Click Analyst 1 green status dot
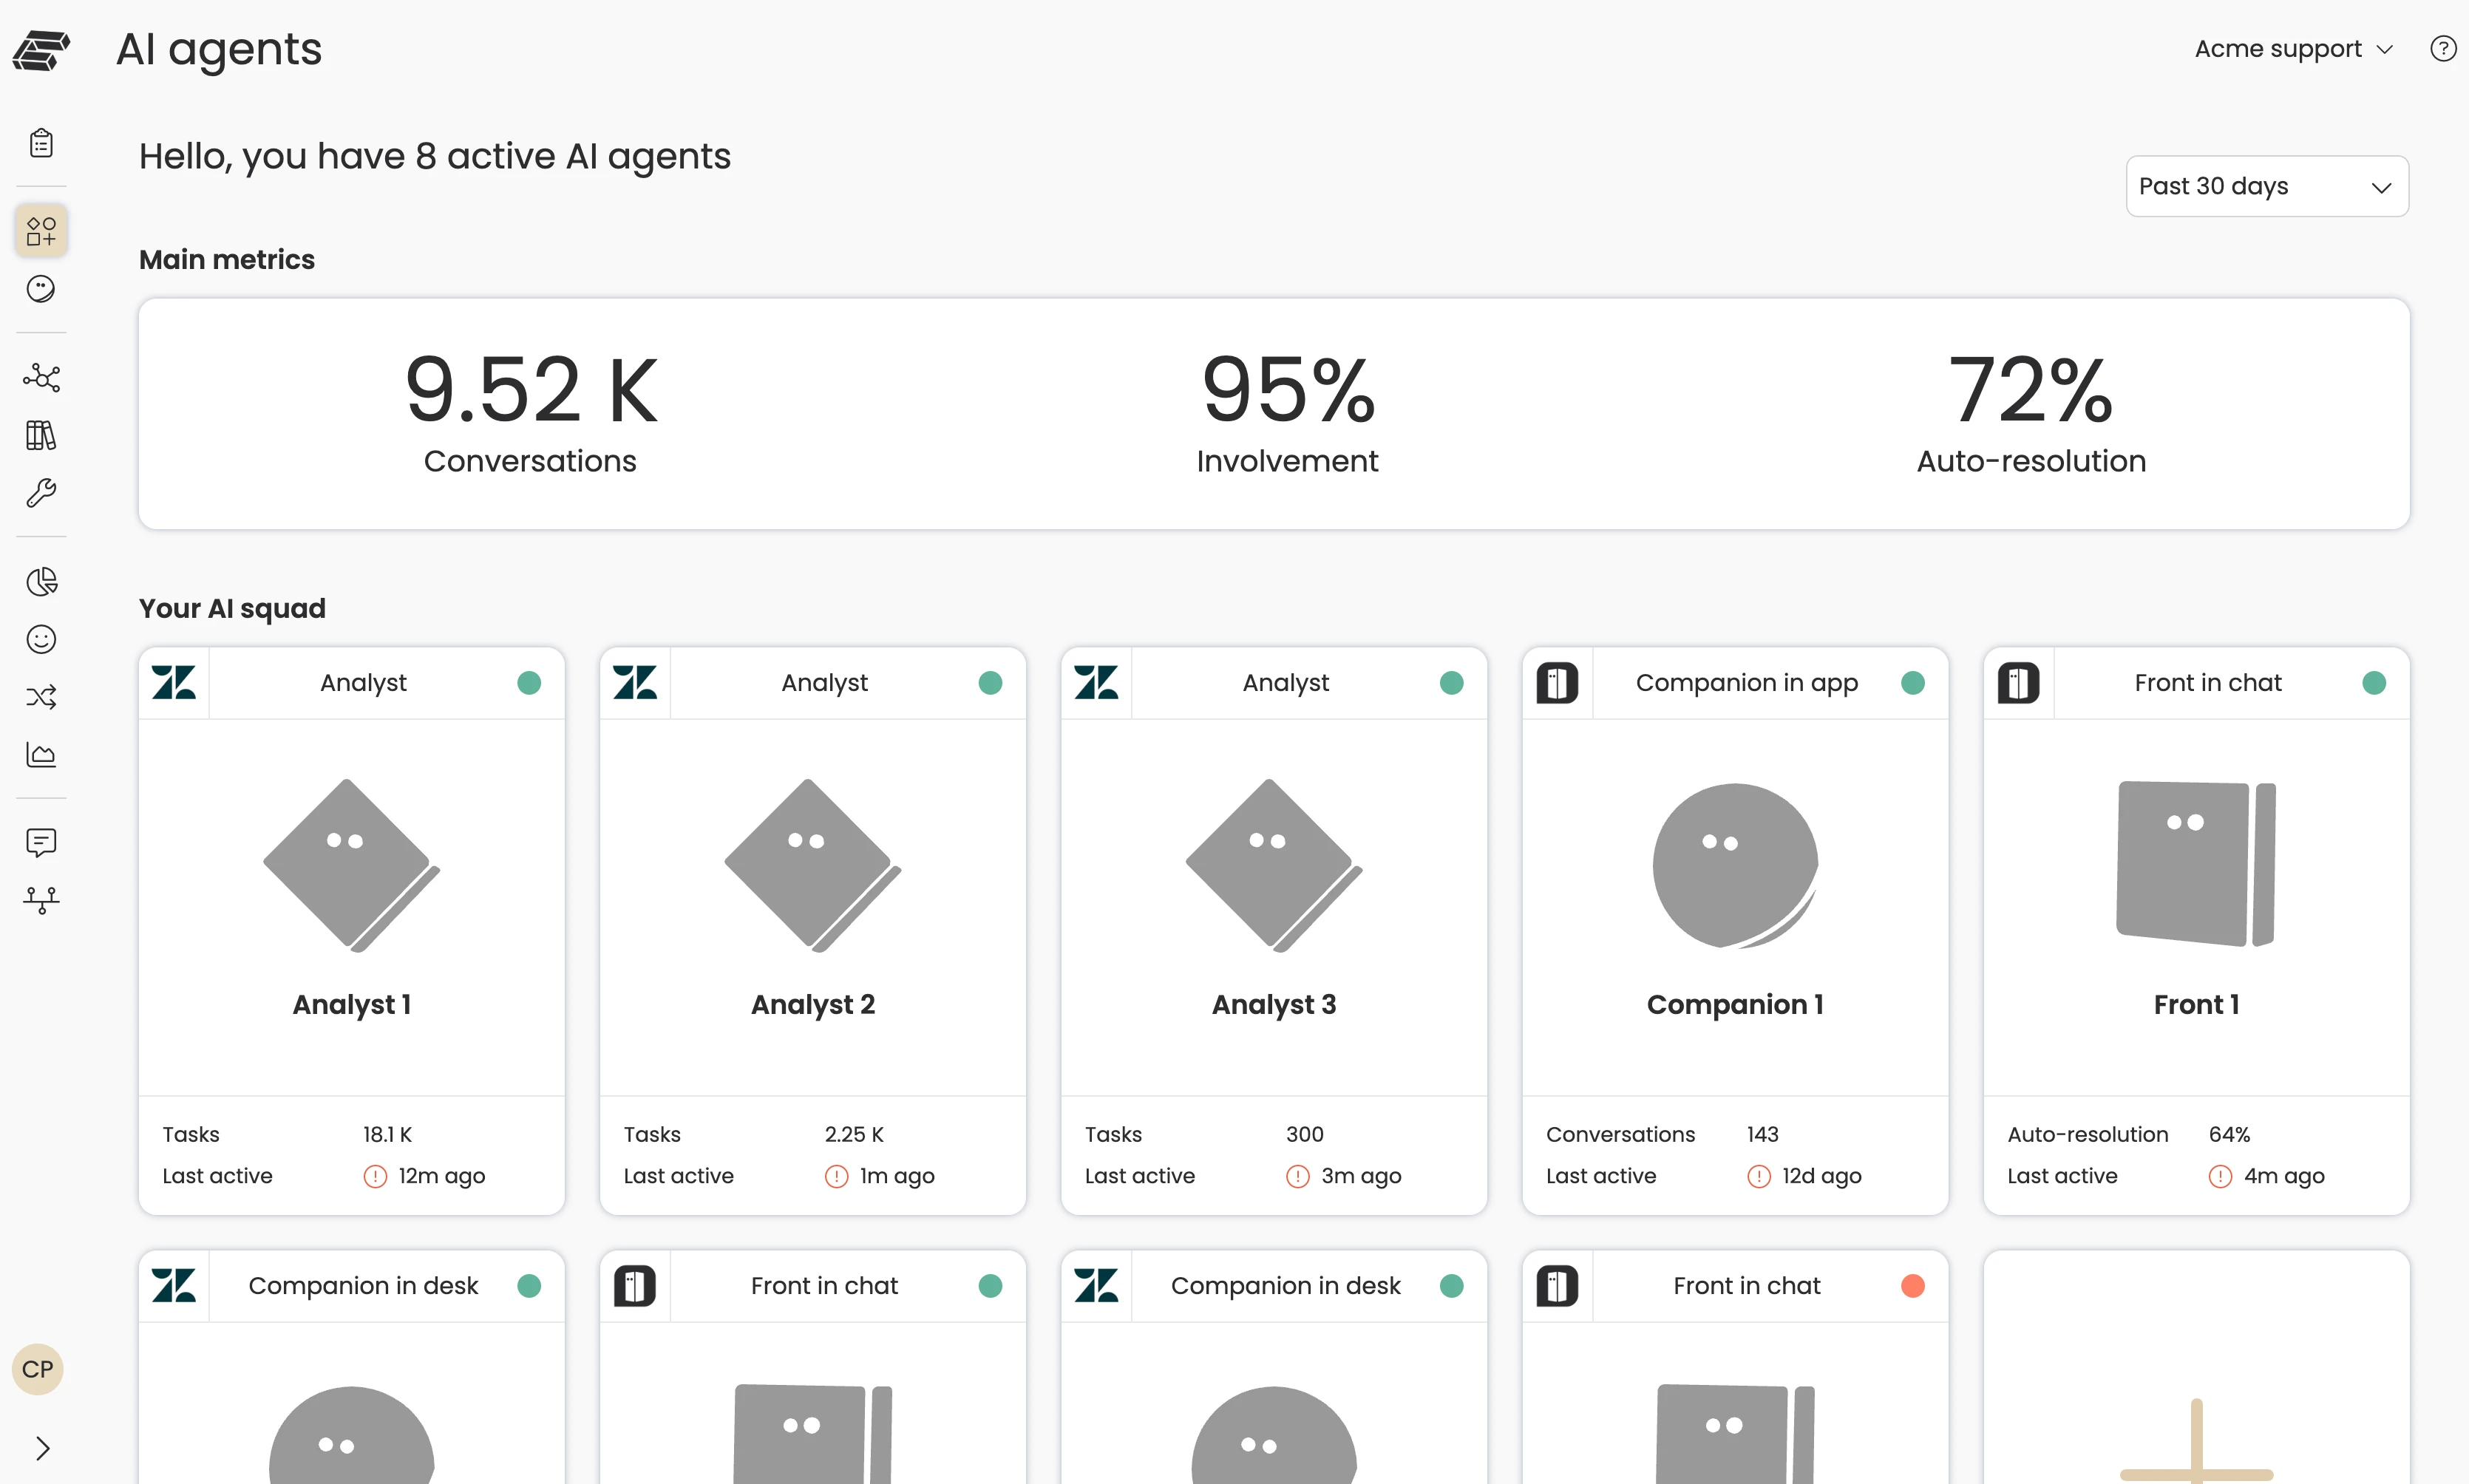 pos(529,683)
